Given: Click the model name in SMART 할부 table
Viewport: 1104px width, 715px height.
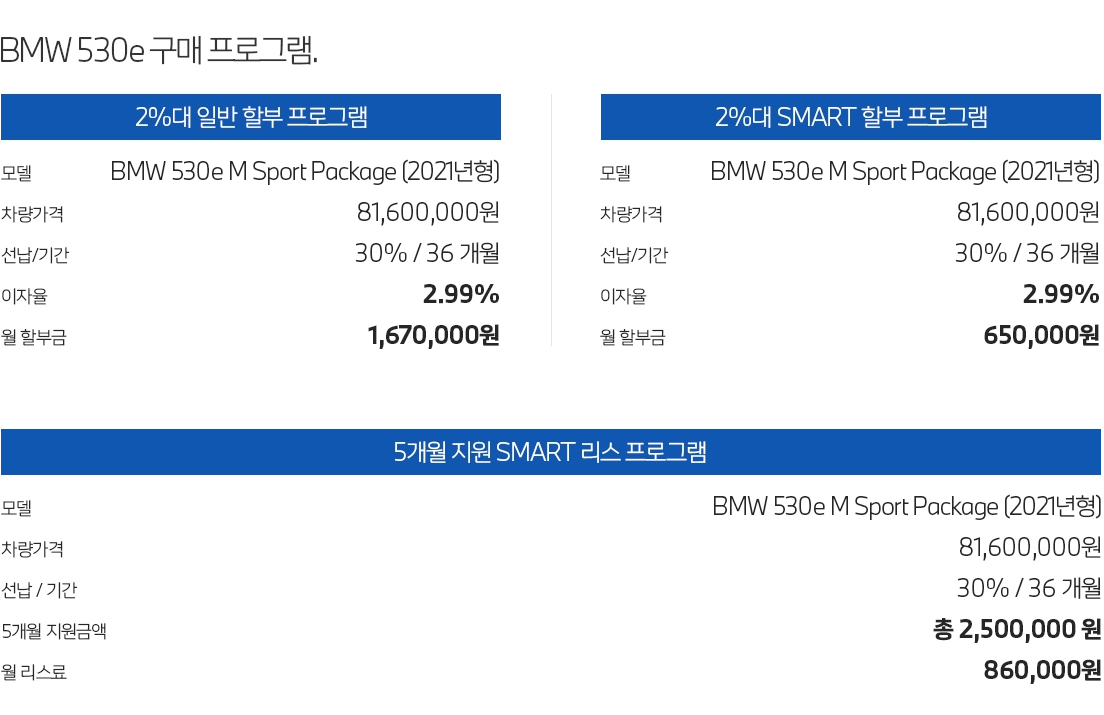Looking at the screenshot, I should [905, 172].
